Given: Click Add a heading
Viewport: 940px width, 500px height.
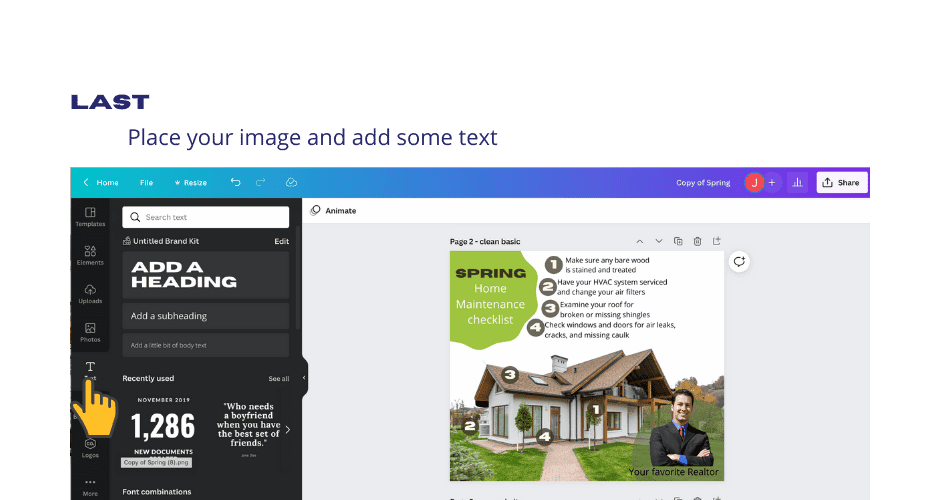Looking at the screenshot, I should pos(206,275).
